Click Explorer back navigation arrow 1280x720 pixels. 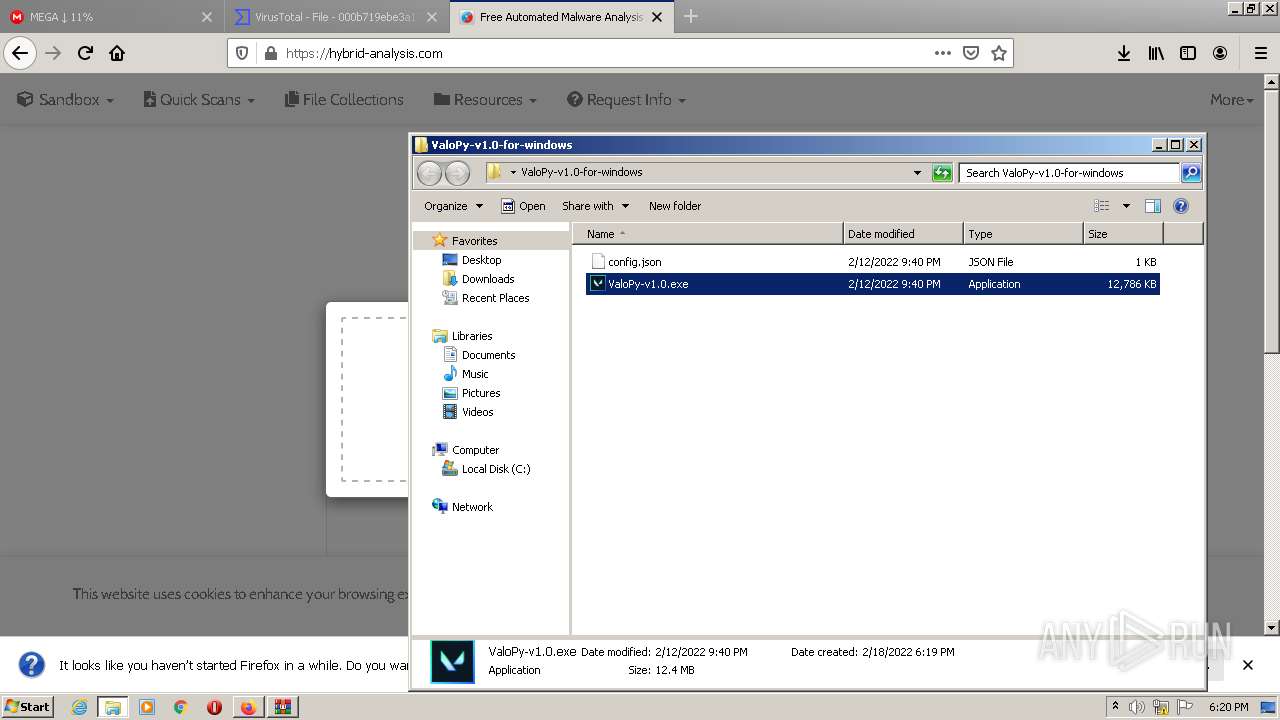(x=429, y=172)
